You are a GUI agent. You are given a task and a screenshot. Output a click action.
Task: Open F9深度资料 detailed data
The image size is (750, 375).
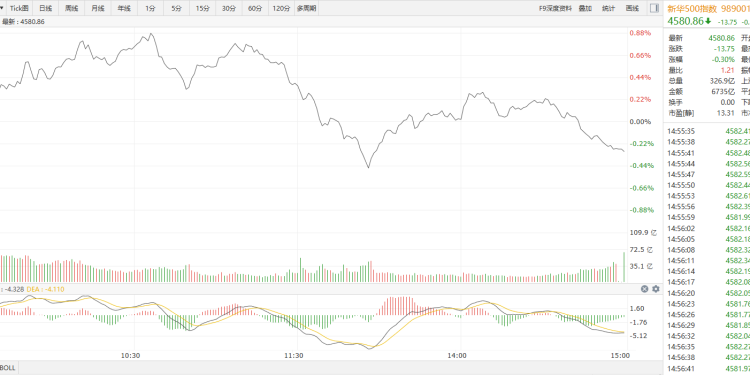(555, 8)
